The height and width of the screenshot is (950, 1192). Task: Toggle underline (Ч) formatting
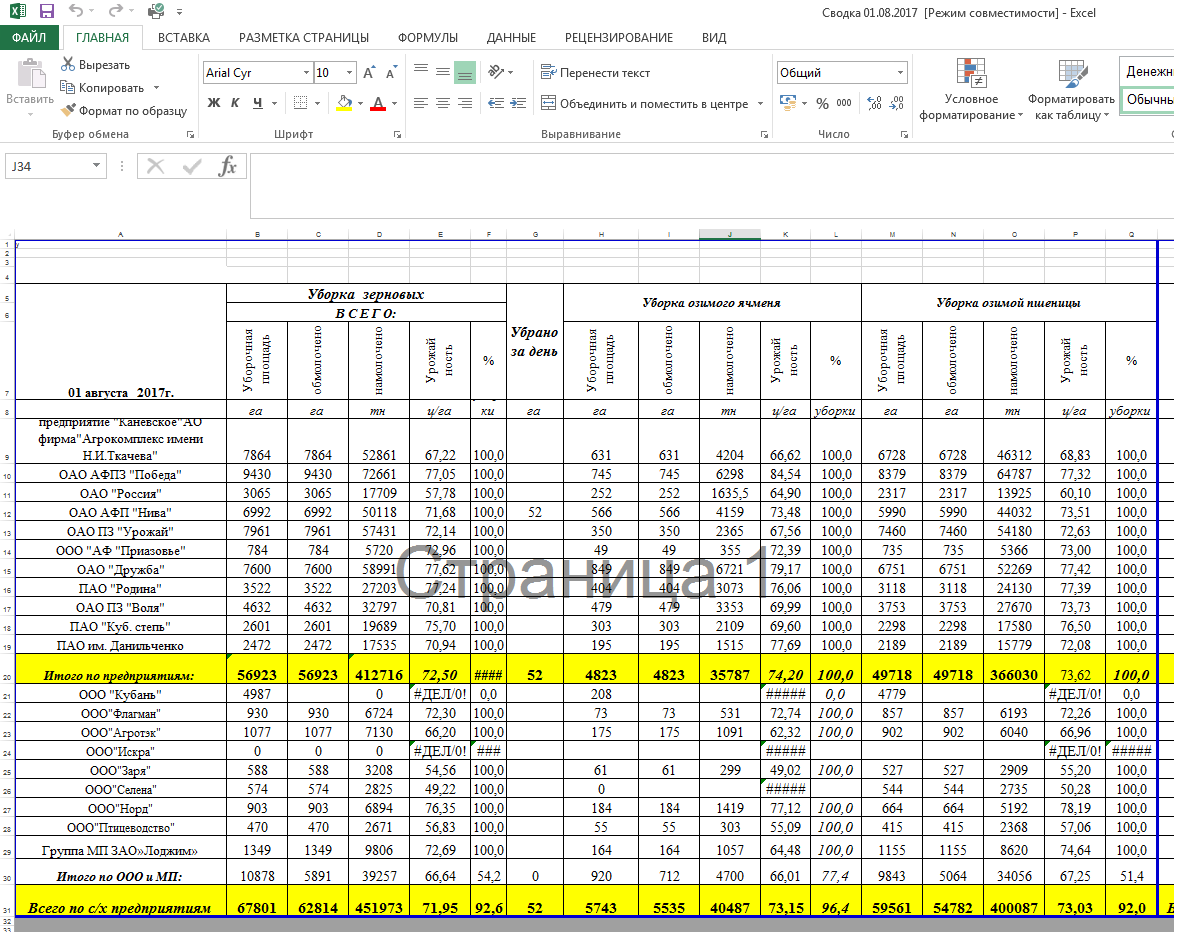(x=258, y=103)
